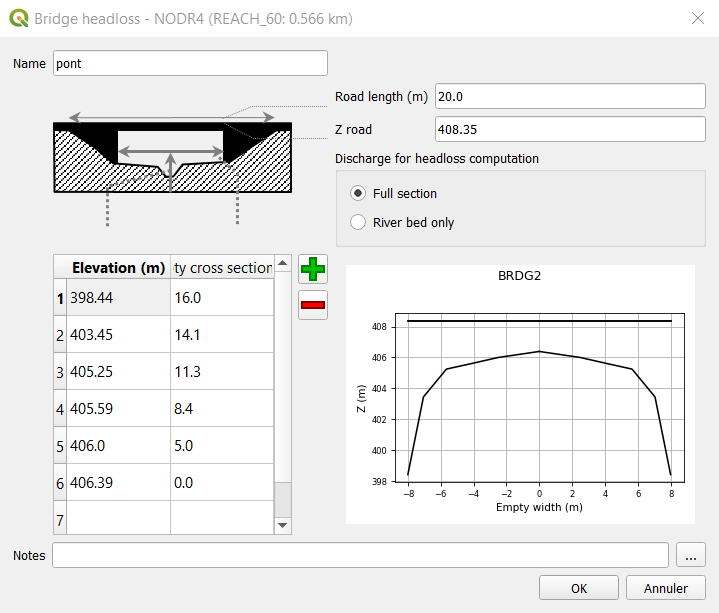This screenshot has width=719, height=613.
Task: Click row header number 7
Action: 60,520
